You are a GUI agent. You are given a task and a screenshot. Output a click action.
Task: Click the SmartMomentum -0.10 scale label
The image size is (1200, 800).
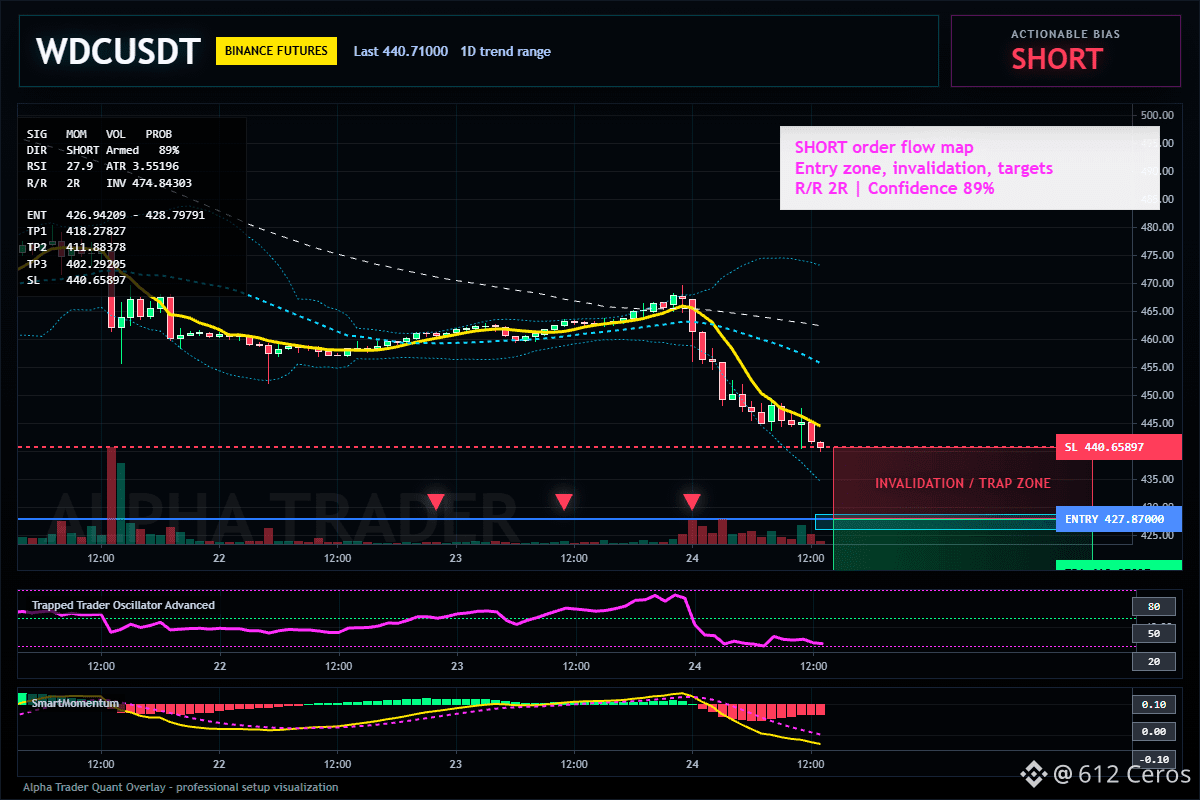[x=1153, y=759]
